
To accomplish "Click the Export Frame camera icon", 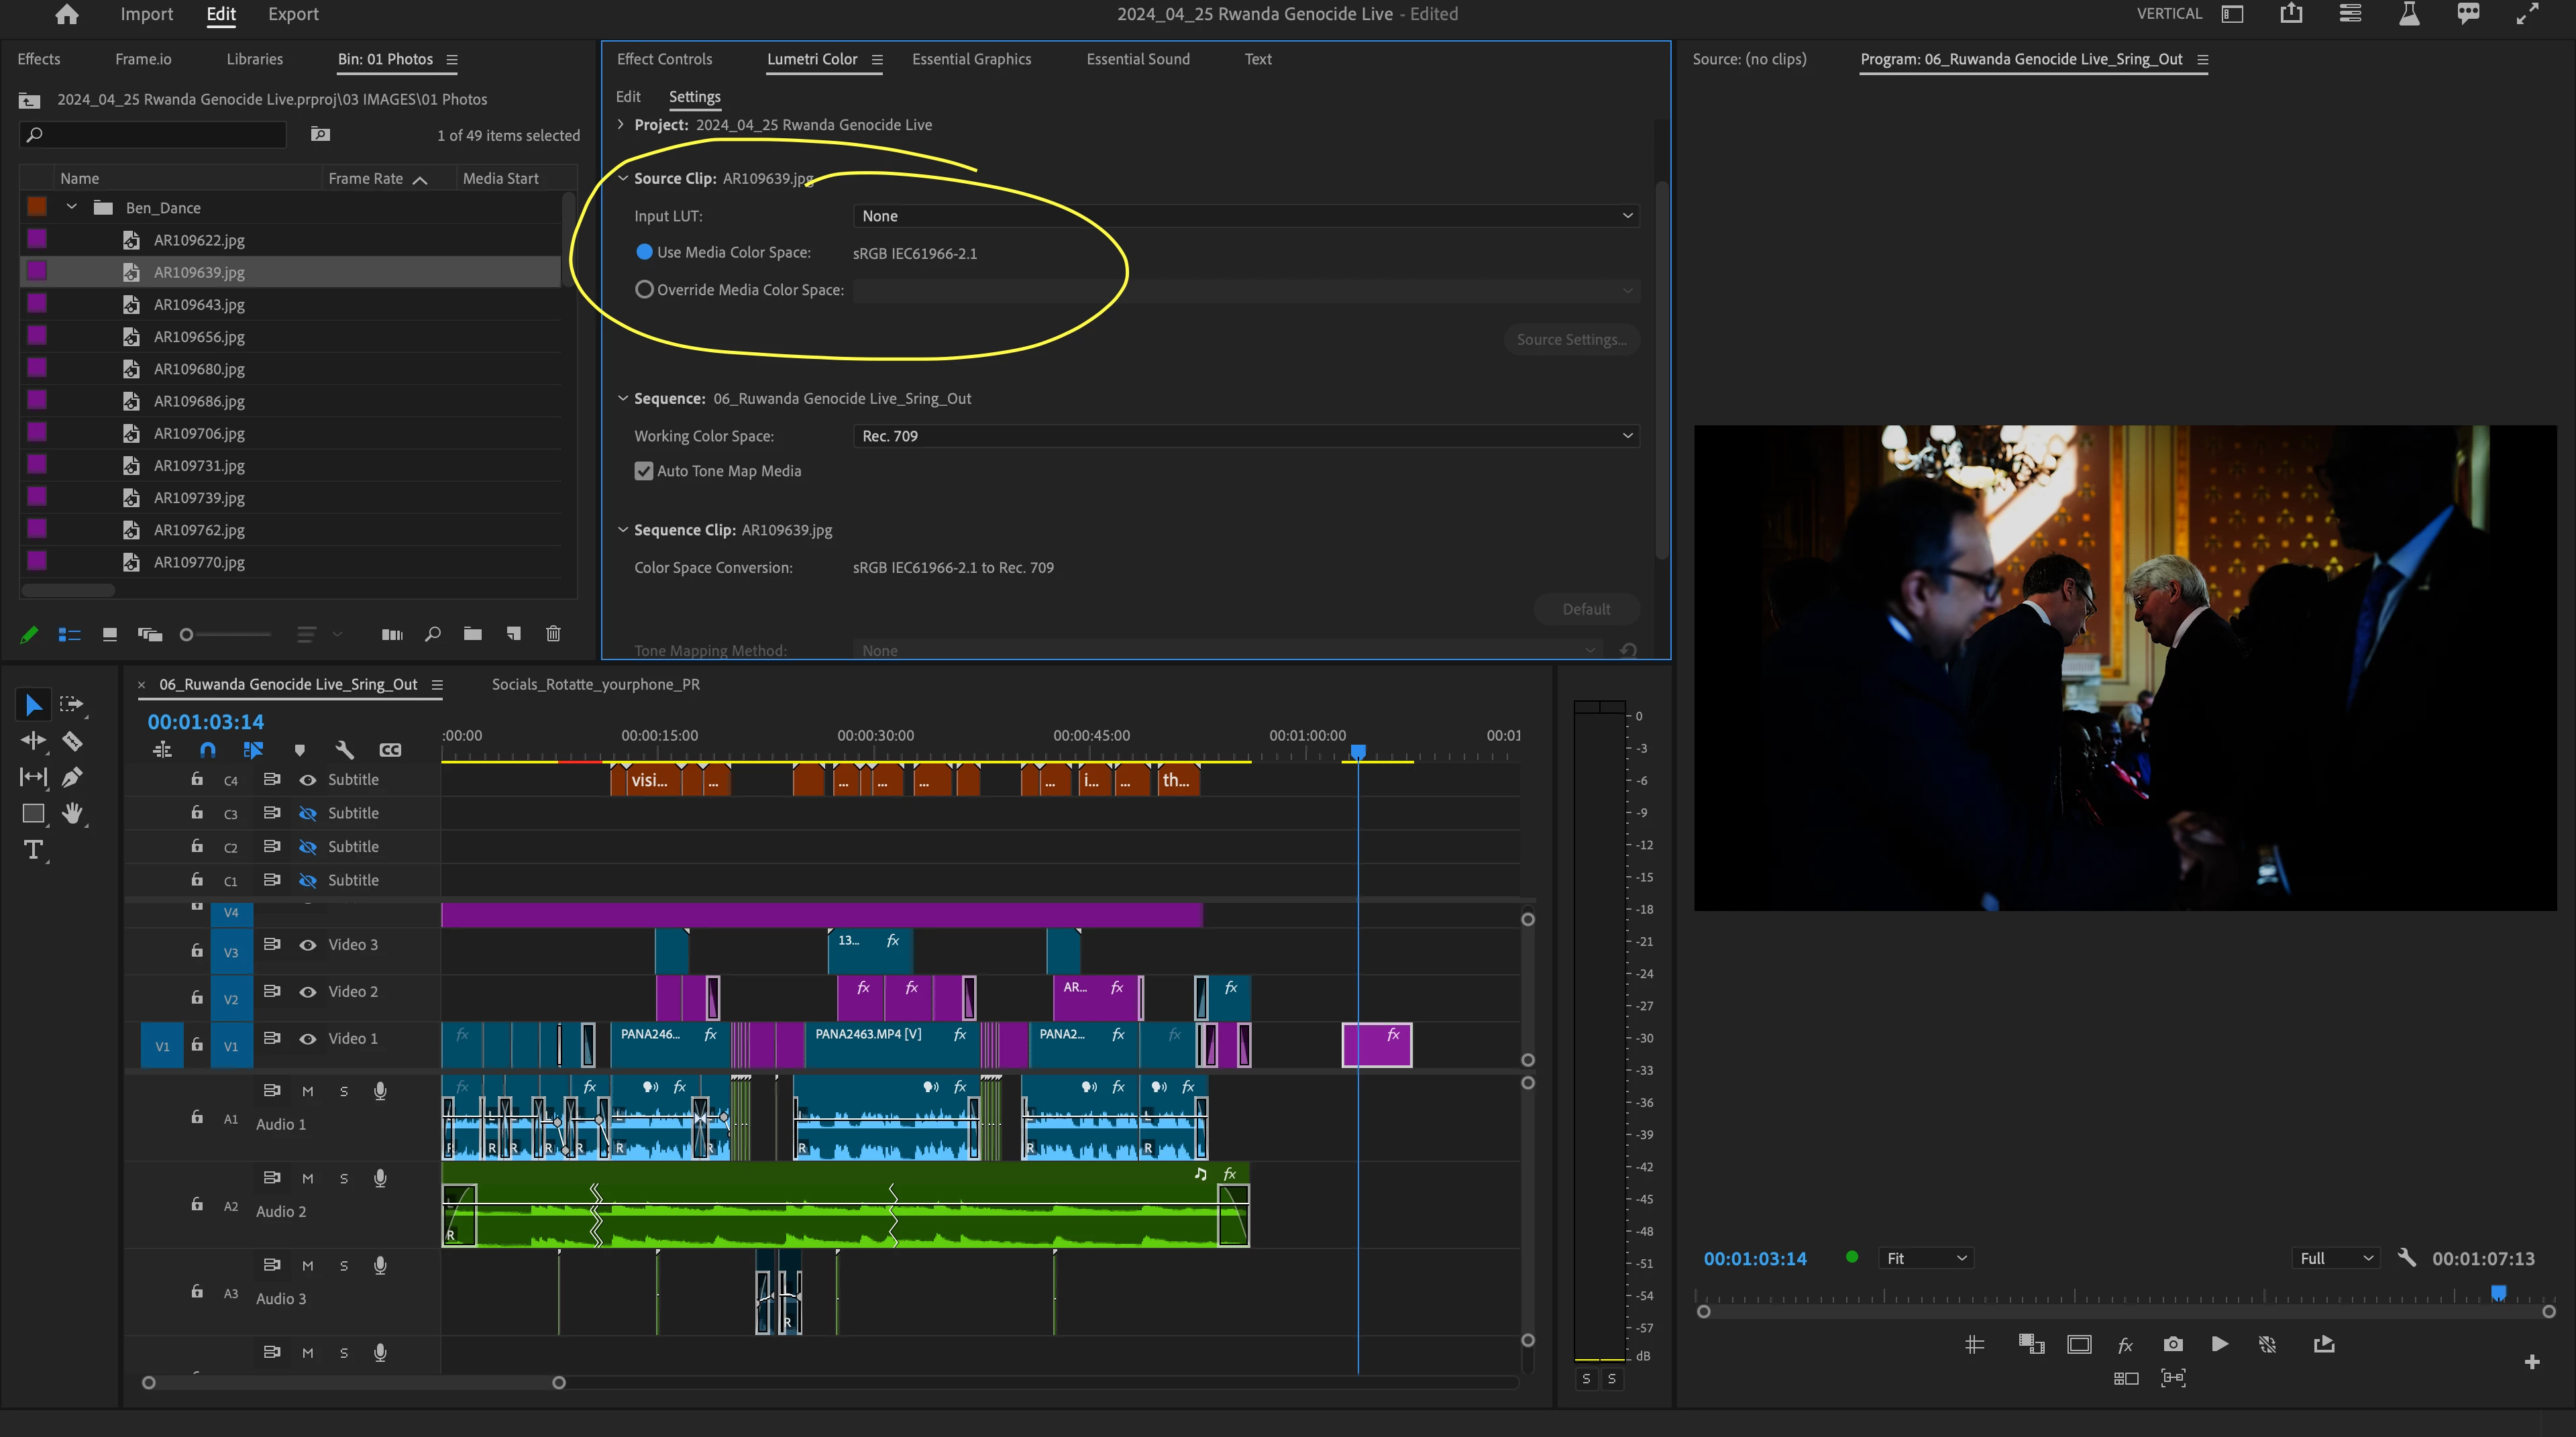I will pyautogui.click(x=2172, y=1344).
